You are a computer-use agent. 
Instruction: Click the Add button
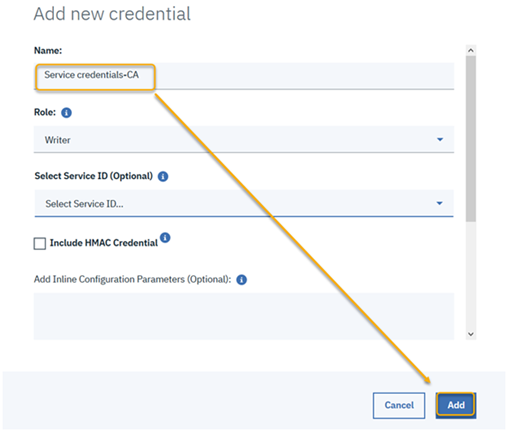click(x=456, y=405)
